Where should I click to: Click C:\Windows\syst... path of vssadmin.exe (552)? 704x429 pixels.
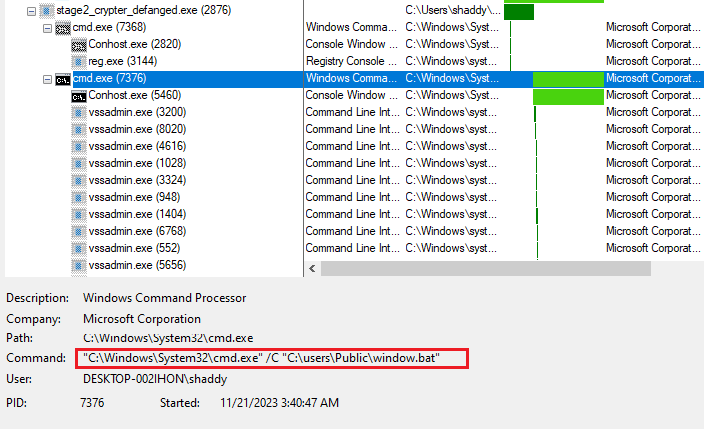click(452, 248)
